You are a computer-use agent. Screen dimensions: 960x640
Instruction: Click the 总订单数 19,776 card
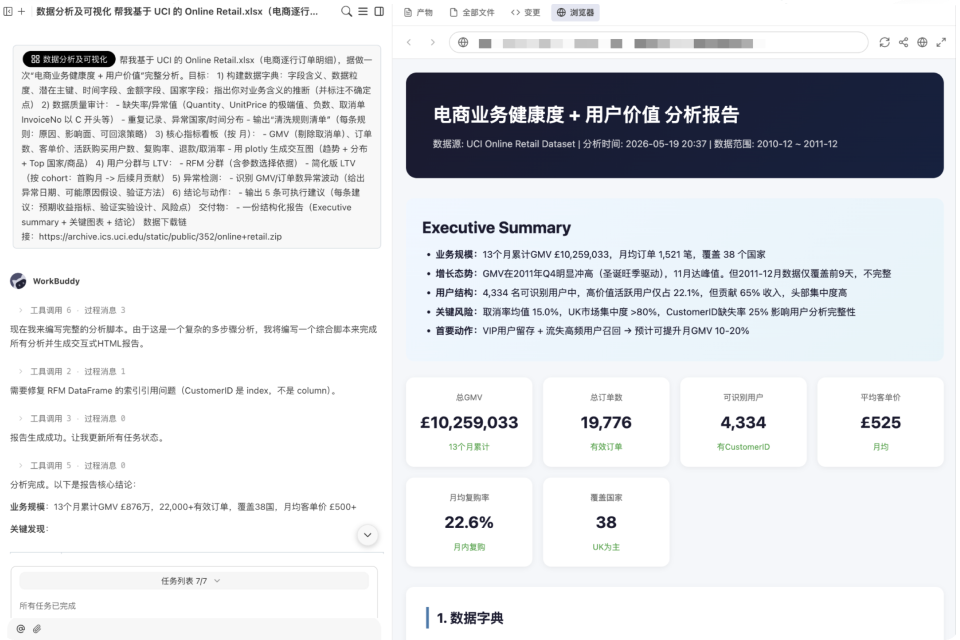[x=606, y=423]
